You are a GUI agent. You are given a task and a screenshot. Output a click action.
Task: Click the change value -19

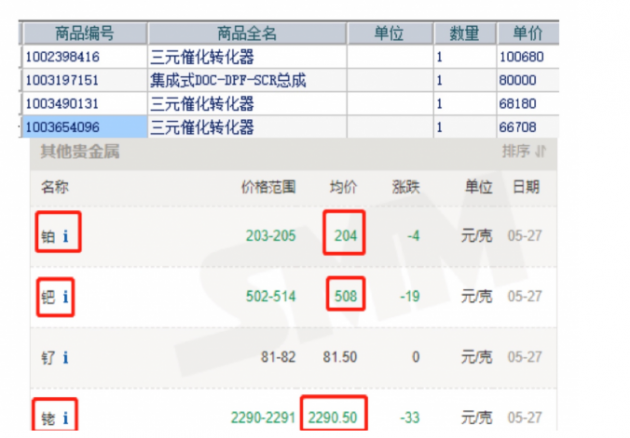410,296
